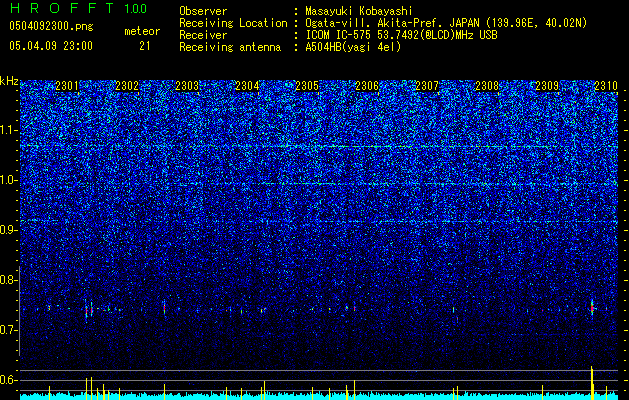The image size is (629, 400).
Task: Click the meteor count value 21
Action: click(145, 46)
